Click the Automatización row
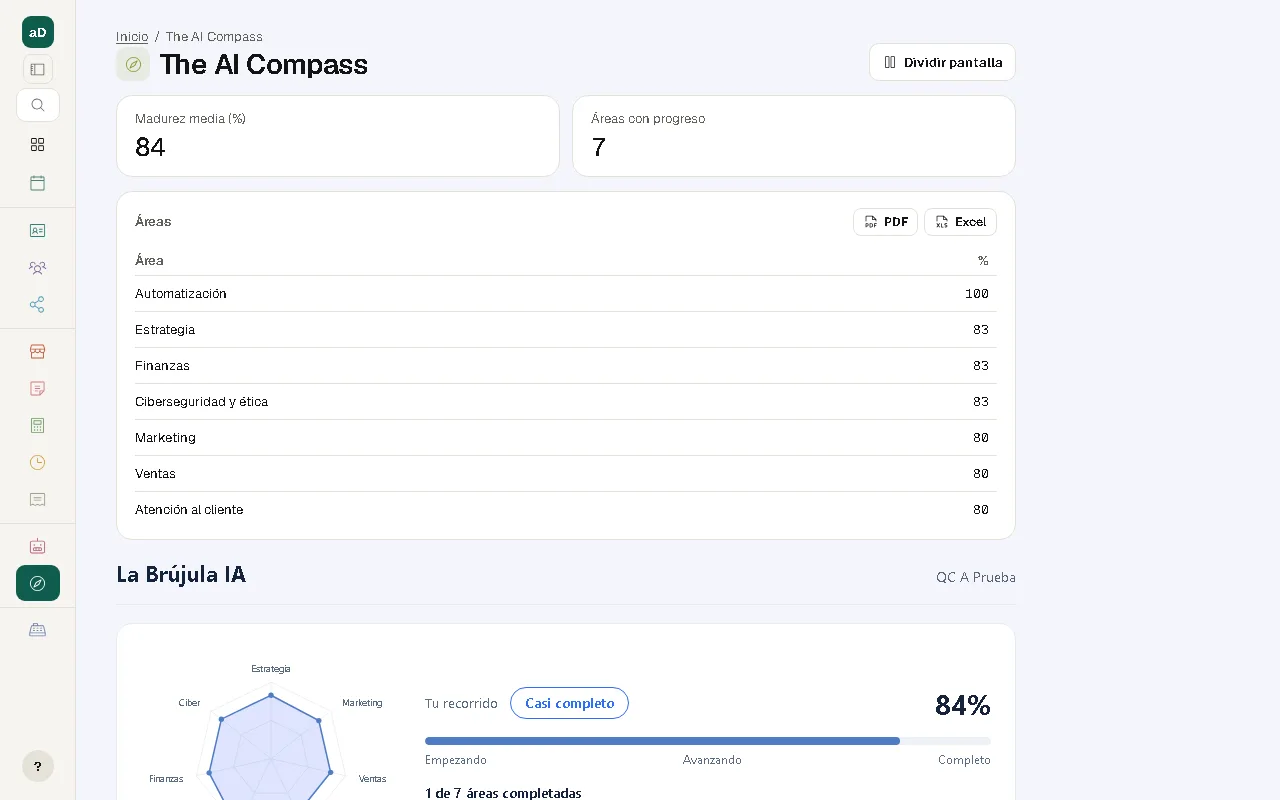 tap(566, 294)
